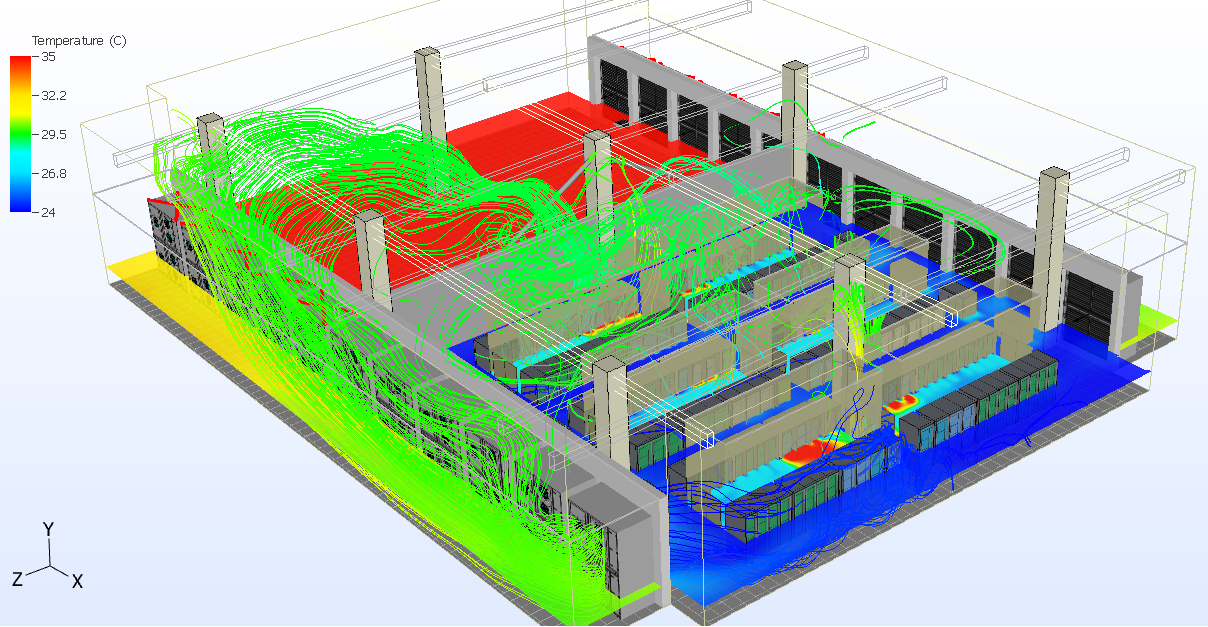Viewport: 1208px width, 627px height.
Task: Click the Y axis label on triad
Action: tap(48, 529)
